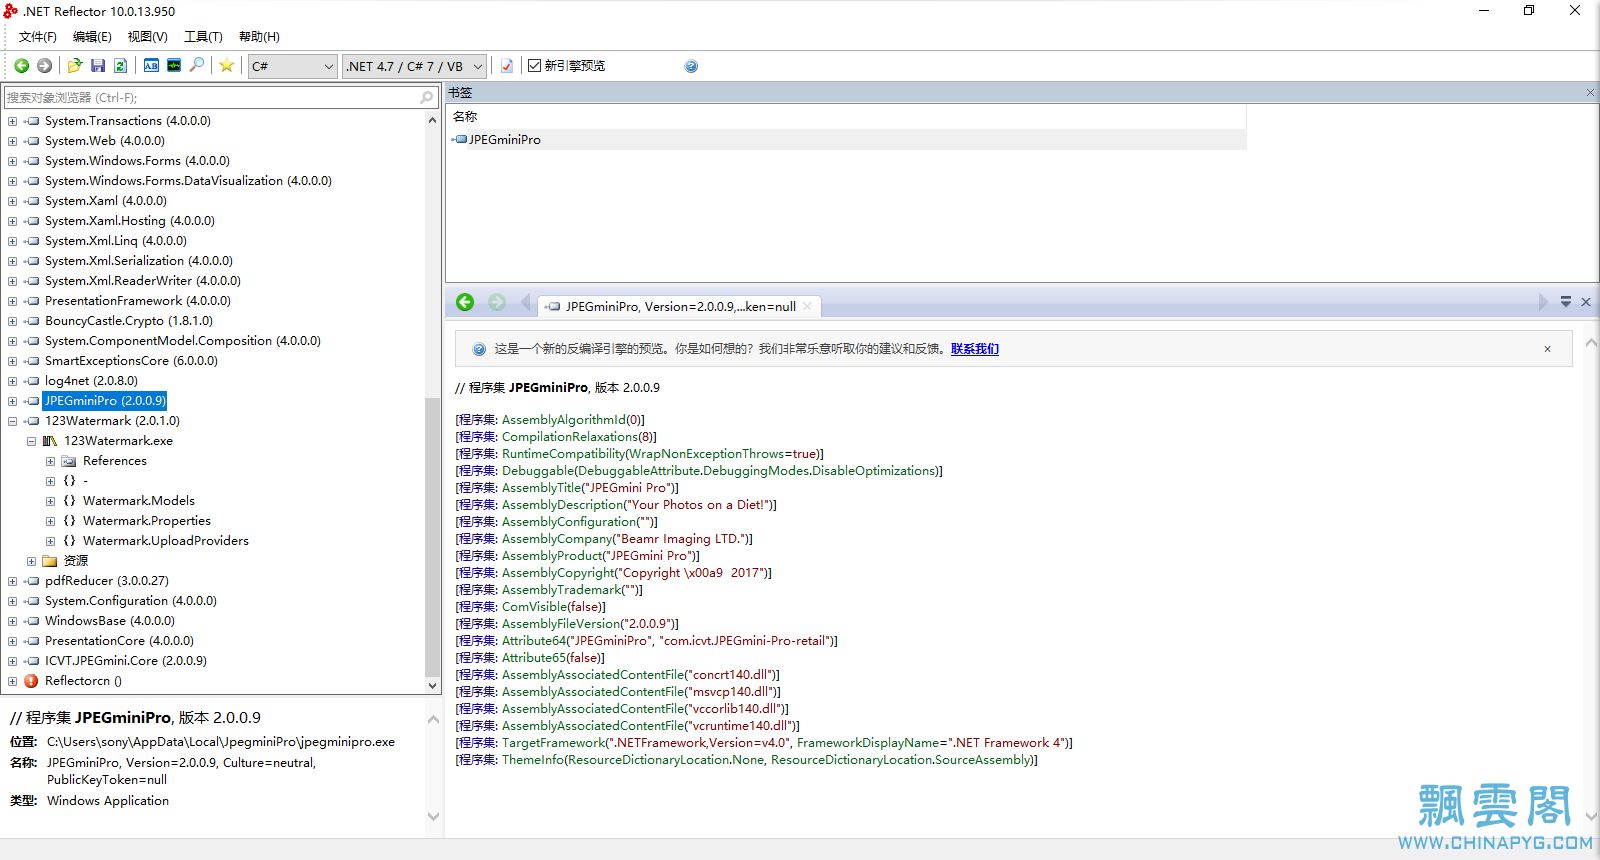Click the 名称 column header in bookmarks
Viewport: 1600px width, 860px height.
pos(465,117)
